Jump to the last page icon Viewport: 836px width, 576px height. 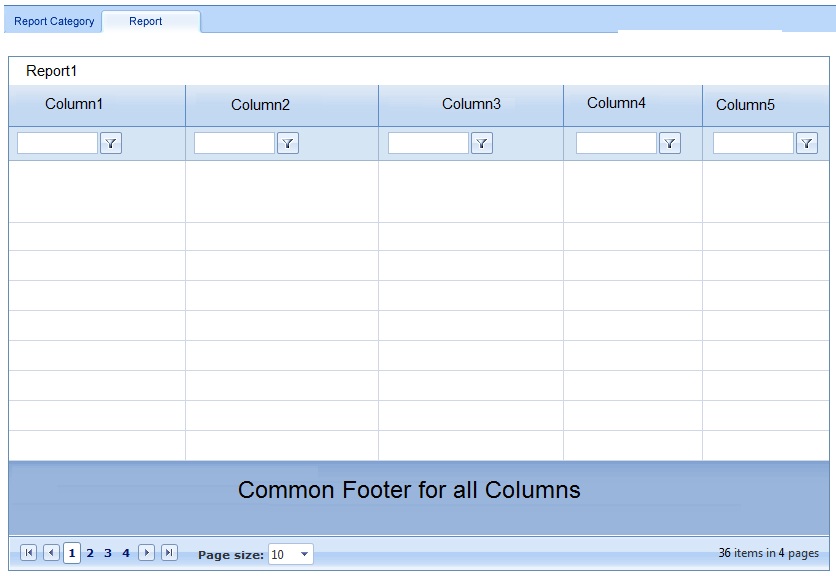[x=170, y=553]
